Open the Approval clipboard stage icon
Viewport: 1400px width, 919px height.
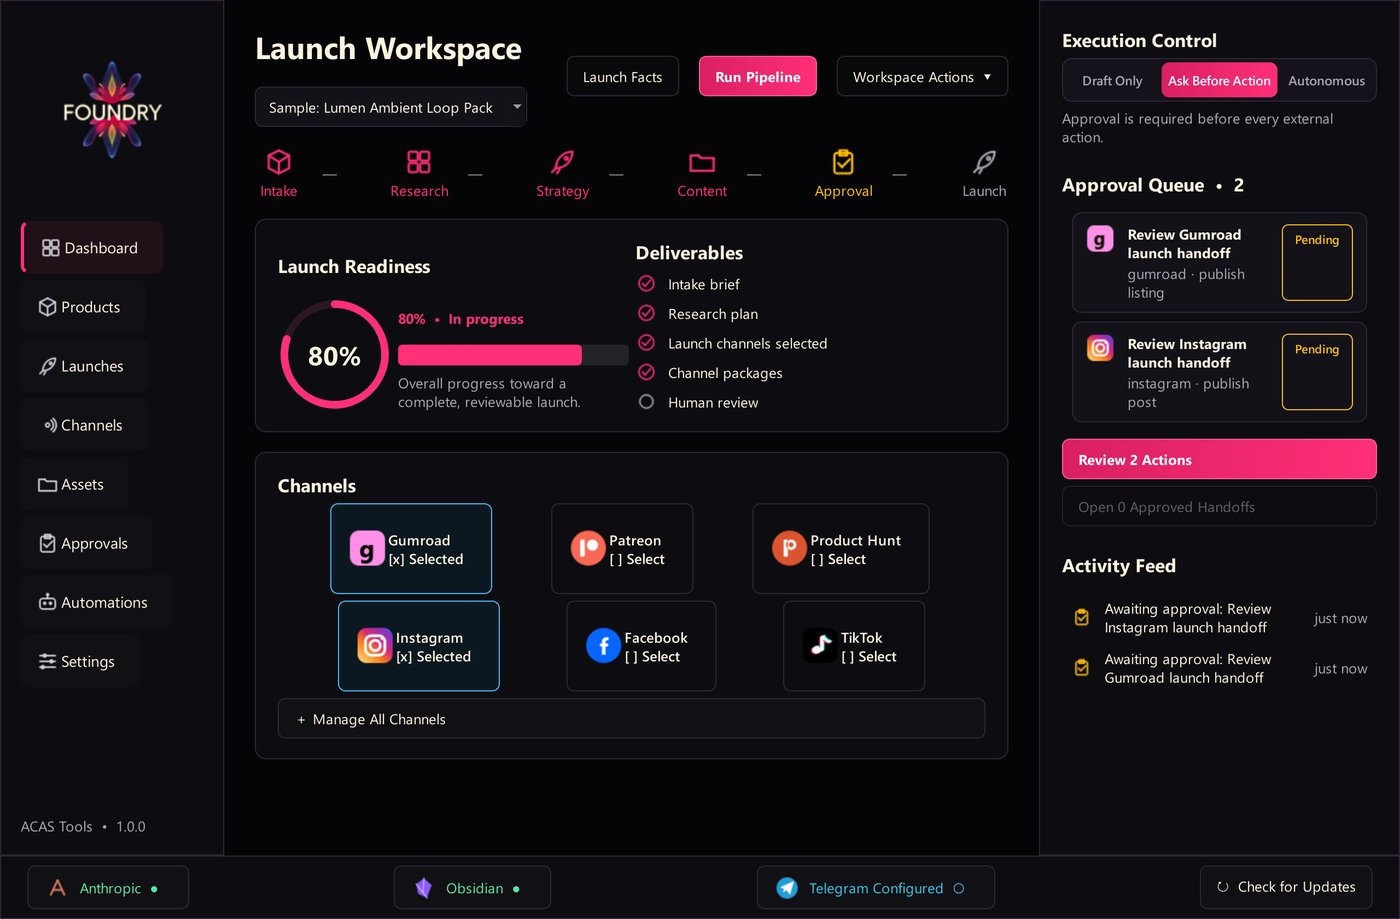(844, 162)
